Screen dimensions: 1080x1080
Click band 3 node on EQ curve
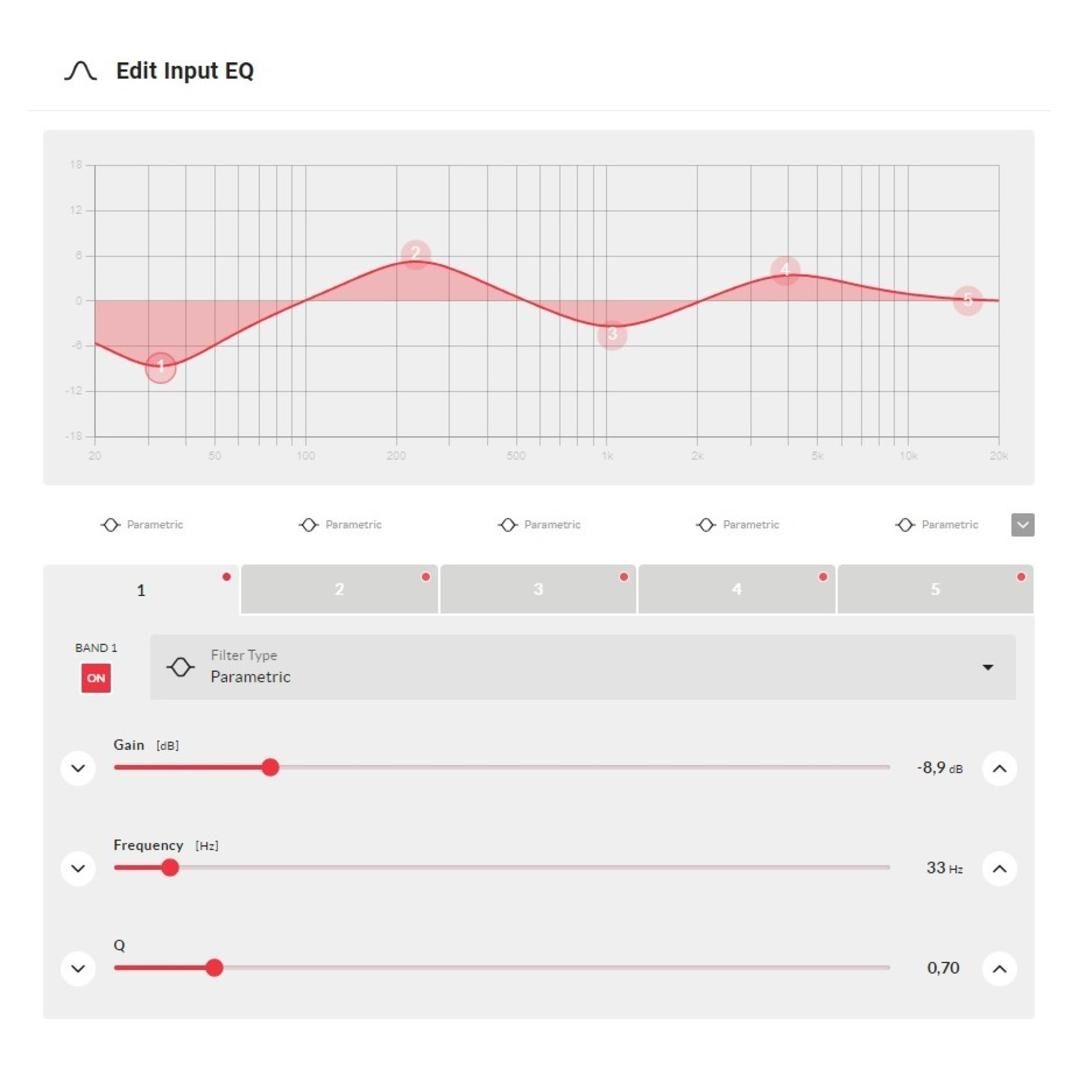coord(612,335)
